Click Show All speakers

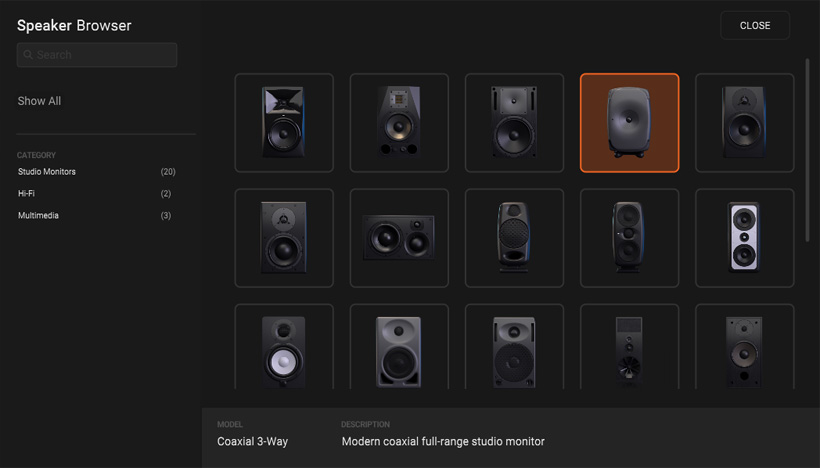(39, 101)
